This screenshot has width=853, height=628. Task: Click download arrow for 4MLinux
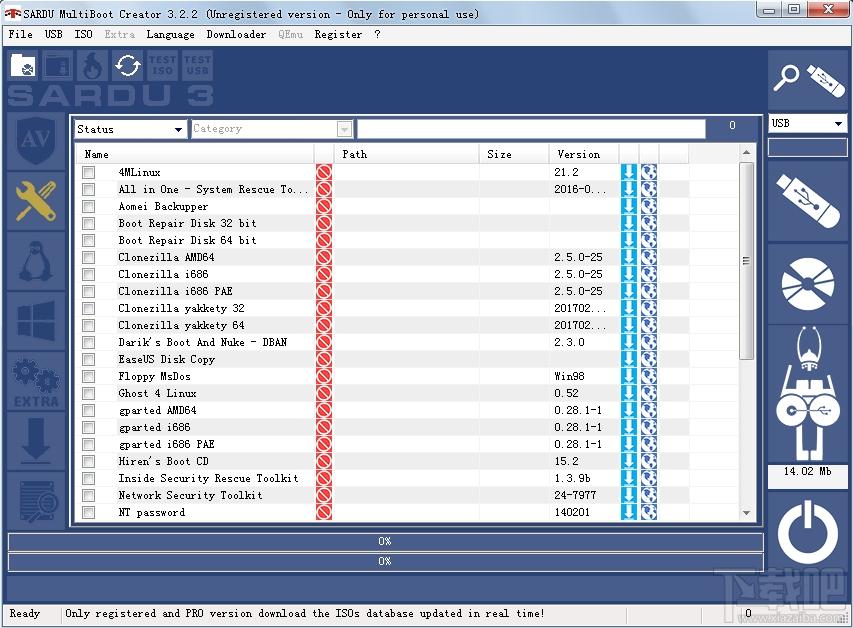coord(628,172)
